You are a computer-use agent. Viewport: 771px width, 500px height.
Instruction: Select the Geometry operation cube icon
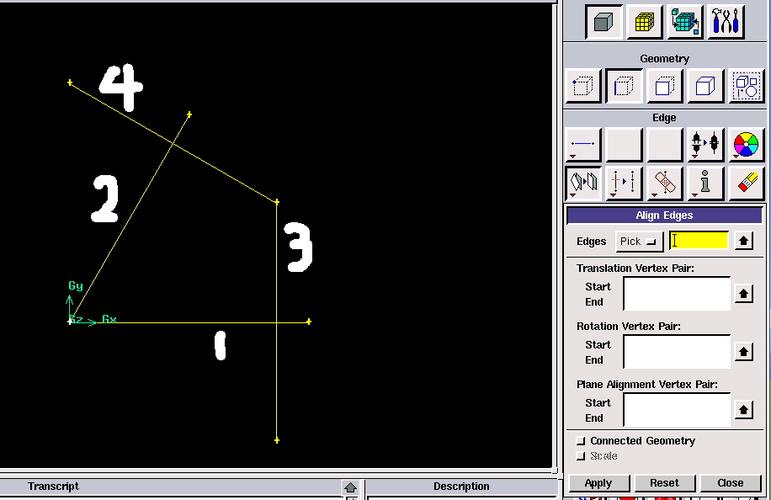[x=602, y=22]
